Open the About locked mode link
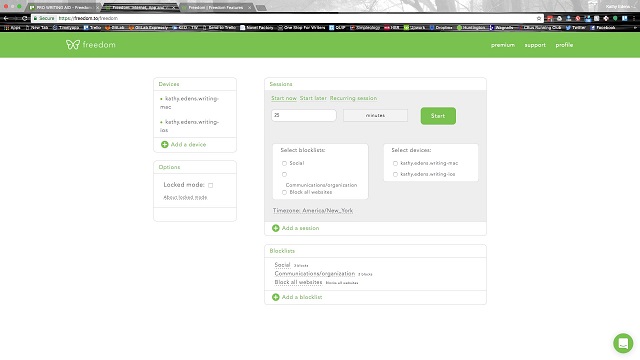The width and height of the screenshot is (640, 360). coord(185,197)
